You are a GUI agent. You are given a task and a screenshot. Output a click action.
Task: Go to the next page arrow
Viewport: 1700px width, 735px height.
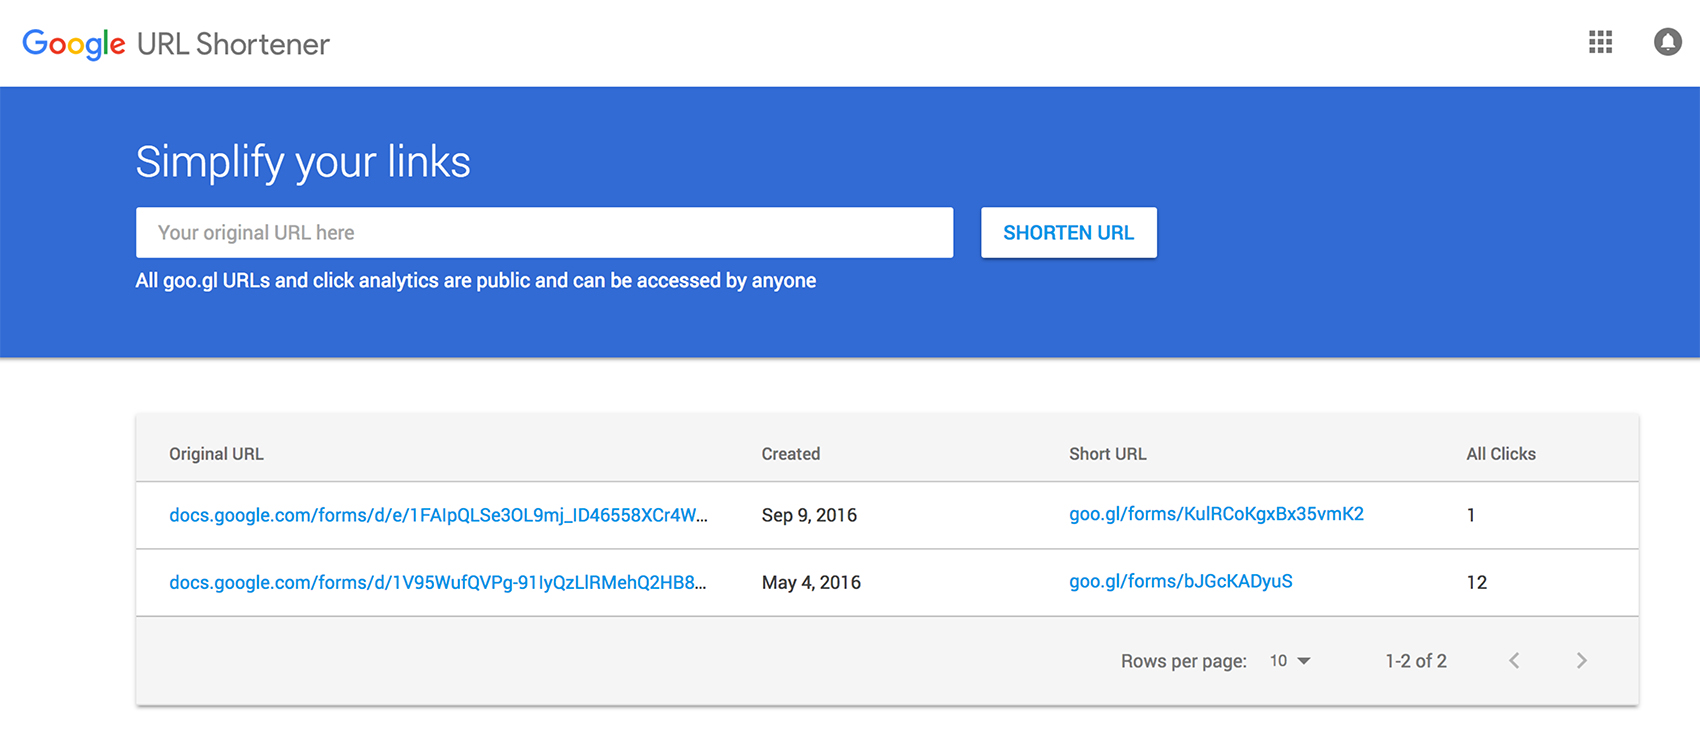tap(1581, 661)
